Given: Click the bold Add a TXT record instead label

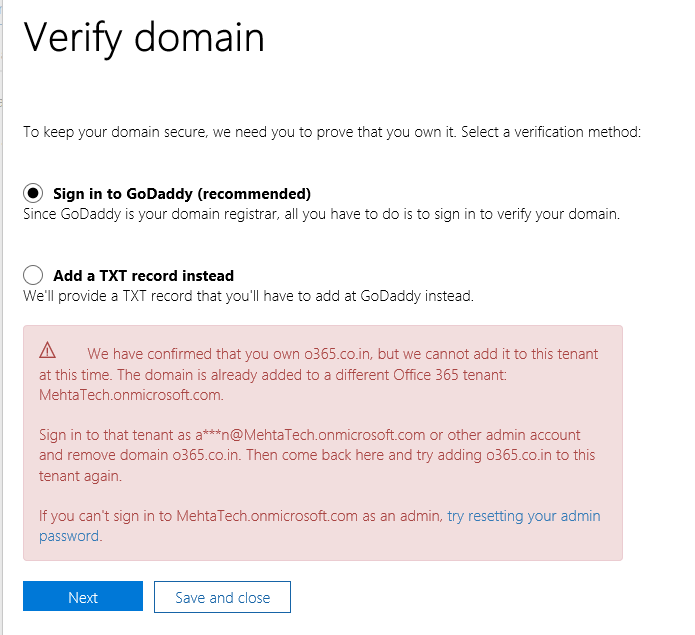Looking at the screenshot, I should [143, 276].
